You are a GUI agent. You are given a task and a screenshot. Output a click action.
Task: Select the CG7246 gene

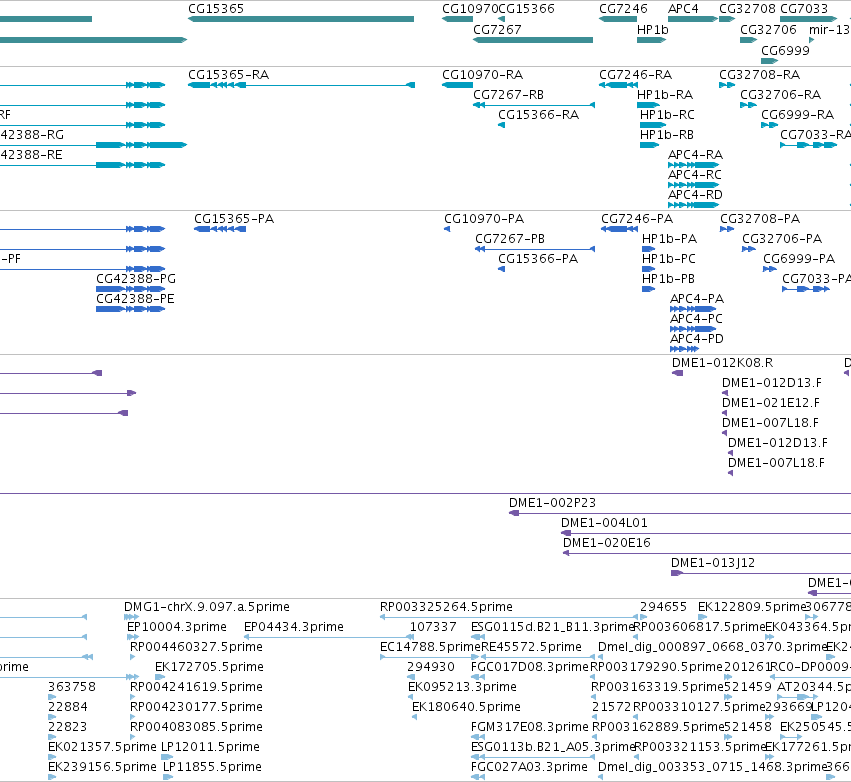click(618, 19)
